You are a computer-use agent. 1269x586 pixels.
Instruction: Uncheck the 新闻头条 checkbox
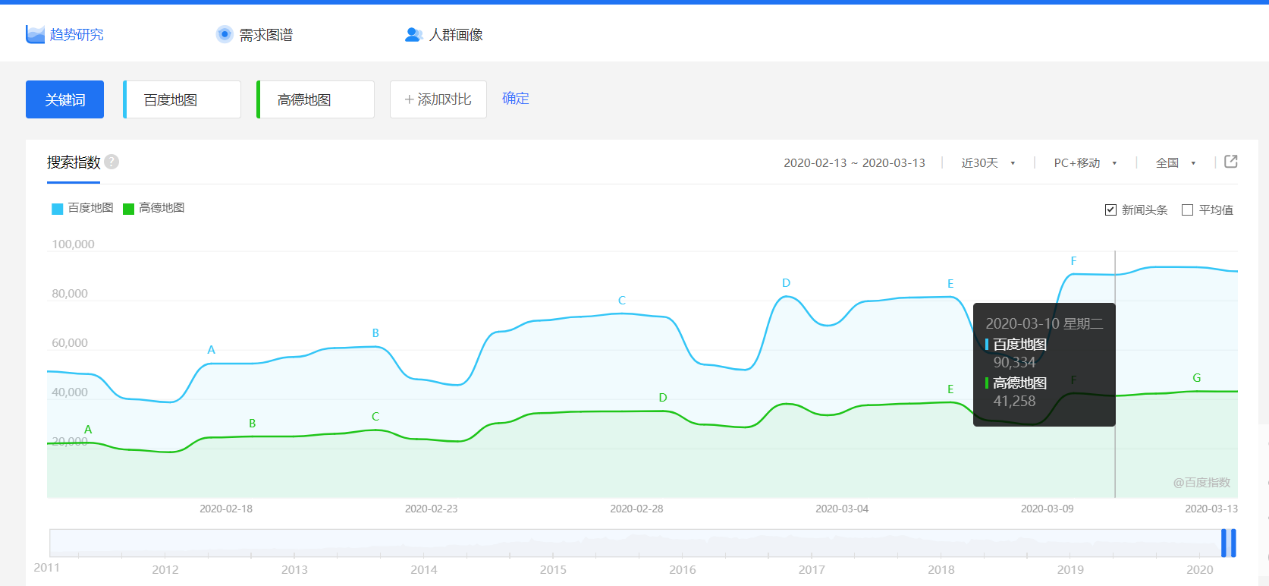pyautogui.click(x=1109, y=209)
